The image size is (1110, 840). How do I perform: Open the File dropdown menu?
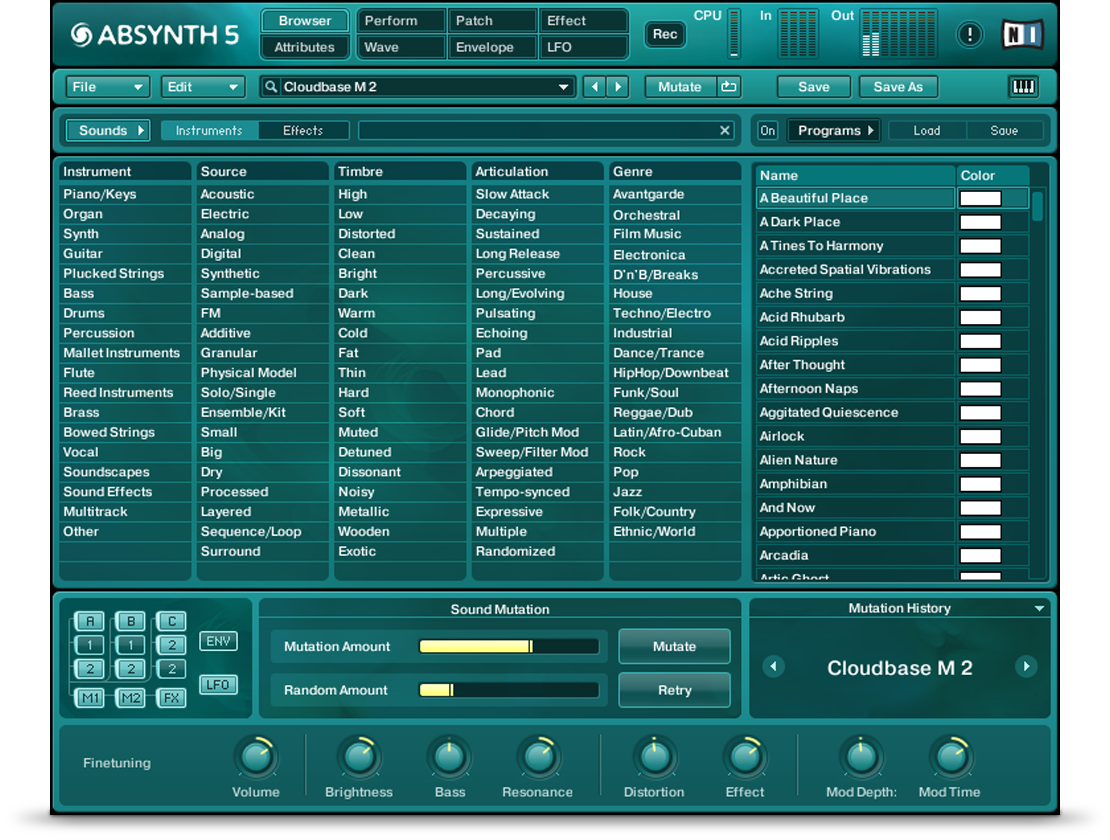point(107,87)
